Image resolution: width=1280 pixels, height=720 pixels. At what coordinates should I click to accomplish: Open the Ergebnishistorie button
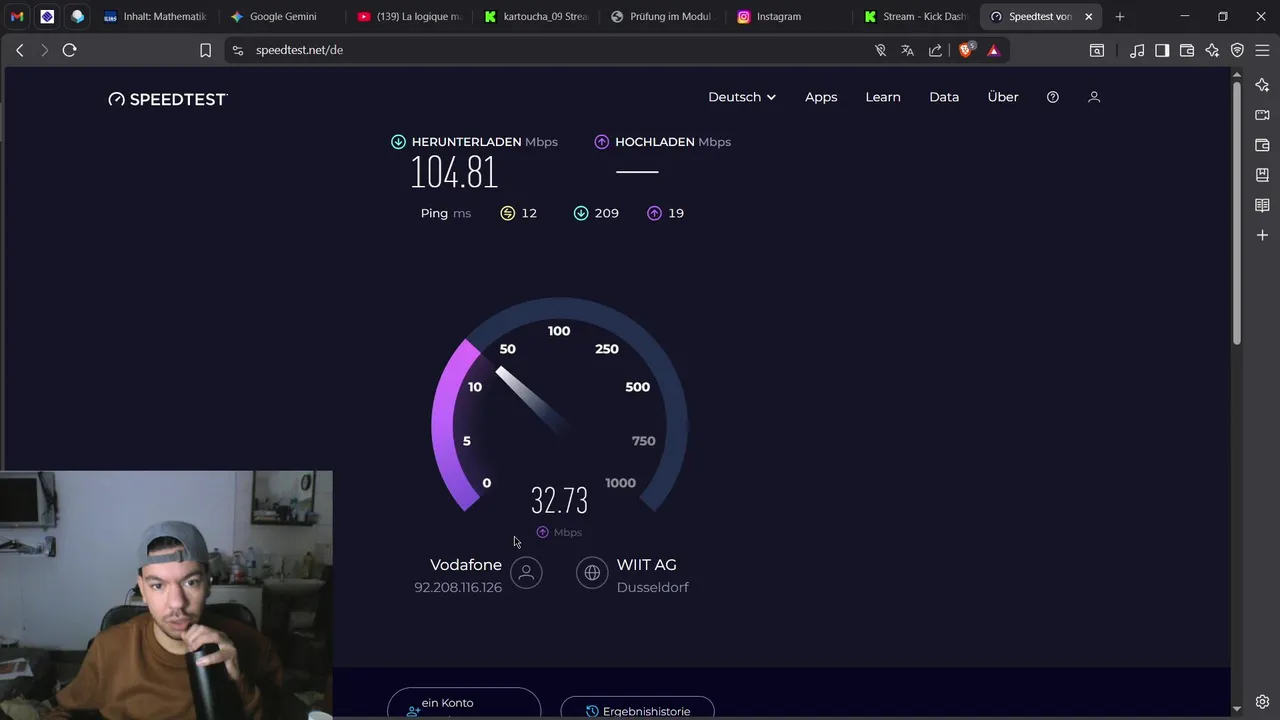(637, 708)
